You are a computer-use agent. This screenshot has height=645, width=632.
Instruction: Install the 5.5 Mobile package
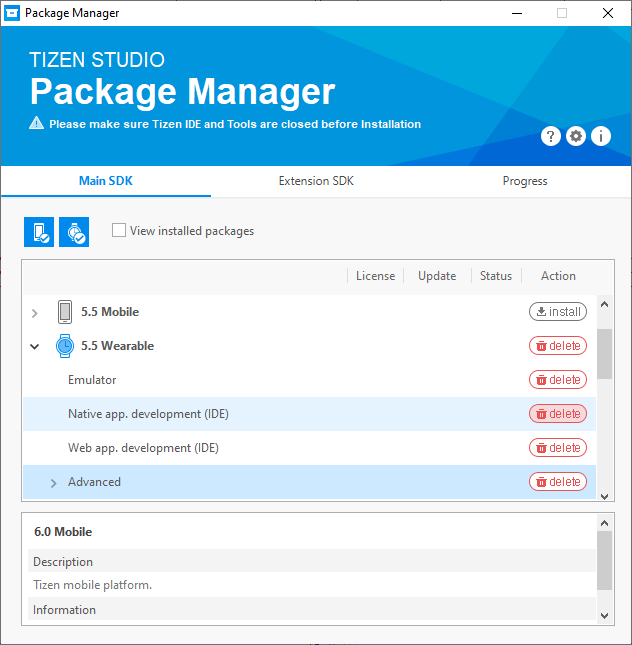point(558,311)
